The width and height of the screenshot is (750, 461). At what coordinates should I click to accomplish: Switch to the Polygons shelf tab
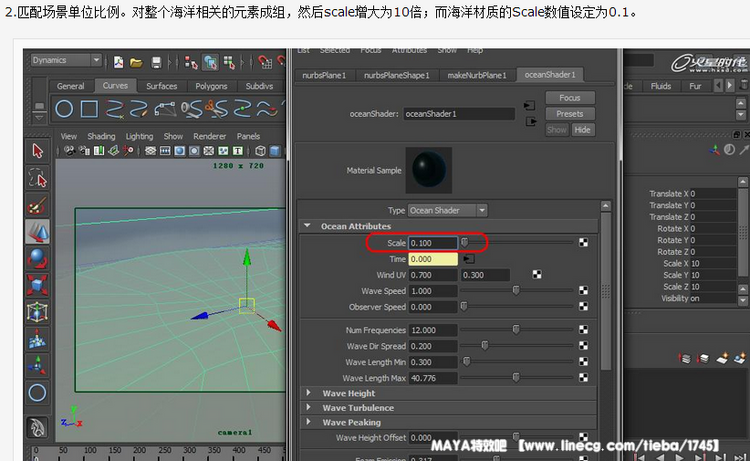coord(211,86)
